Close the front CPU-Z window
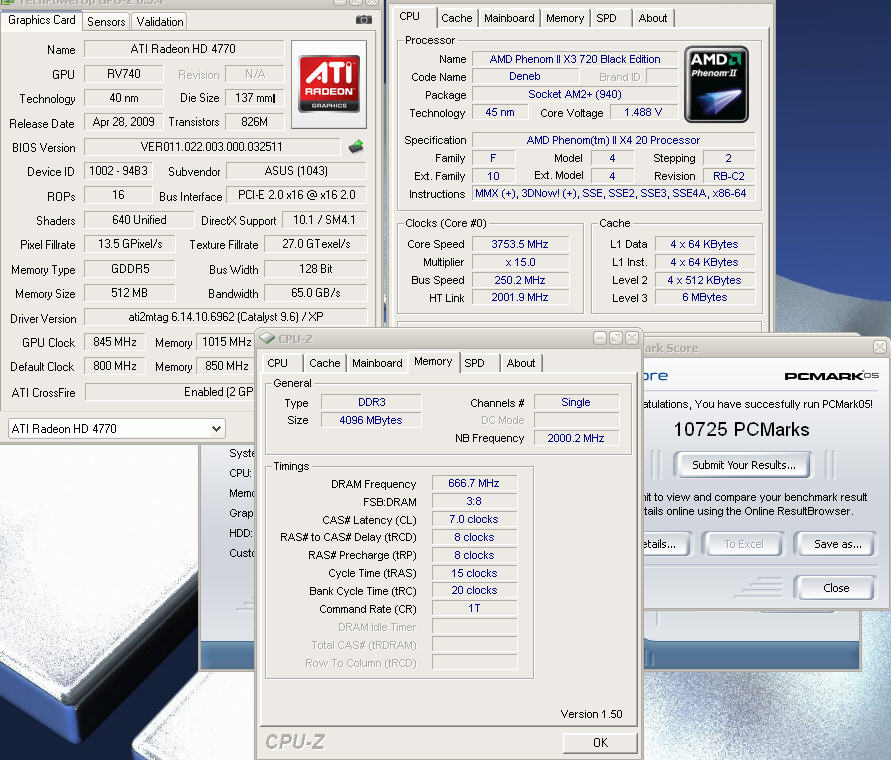The width and height of the screenshot is (891, 760). (x=631, y=339)
